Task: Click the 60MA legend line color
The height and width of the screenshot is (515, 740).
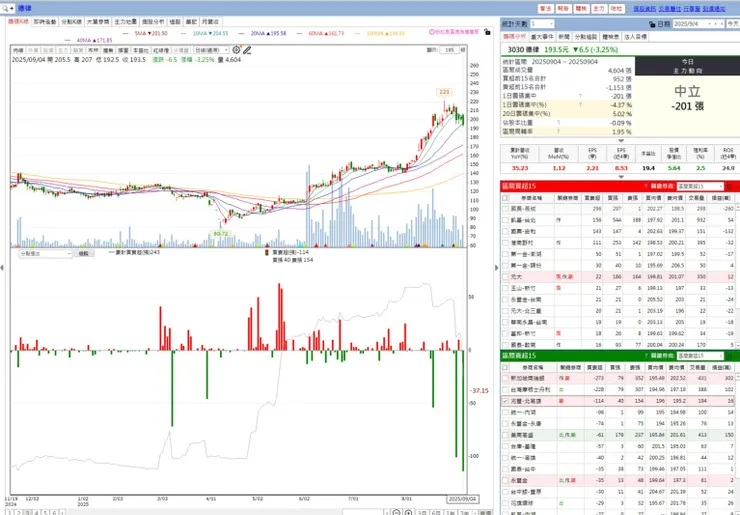Action: coord(299,34)
